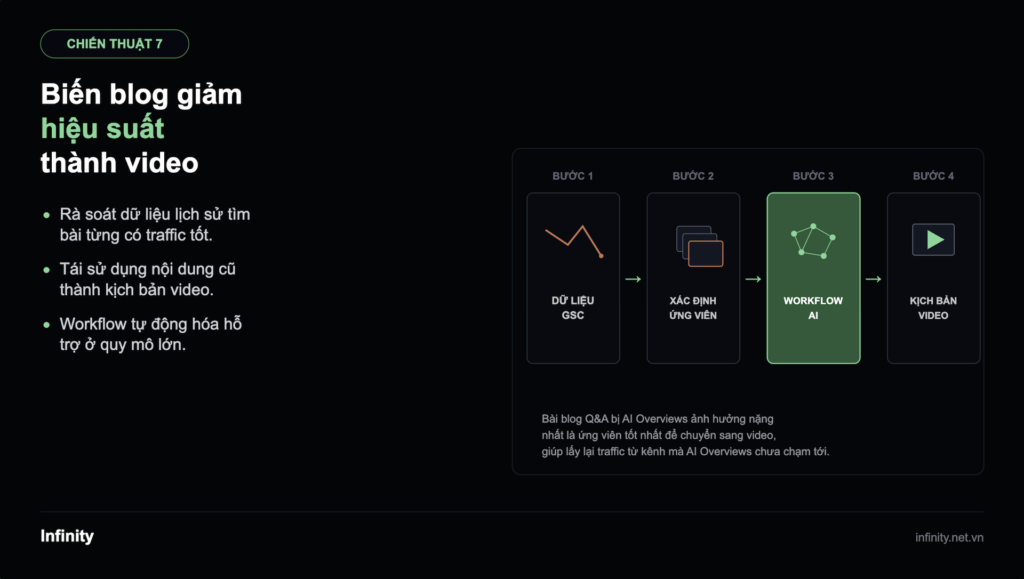The height and width of the screenshot is (579, 1024).
Task: Click arrow between Workflow AI and Kịch bản
Action: tap(873, 279)
